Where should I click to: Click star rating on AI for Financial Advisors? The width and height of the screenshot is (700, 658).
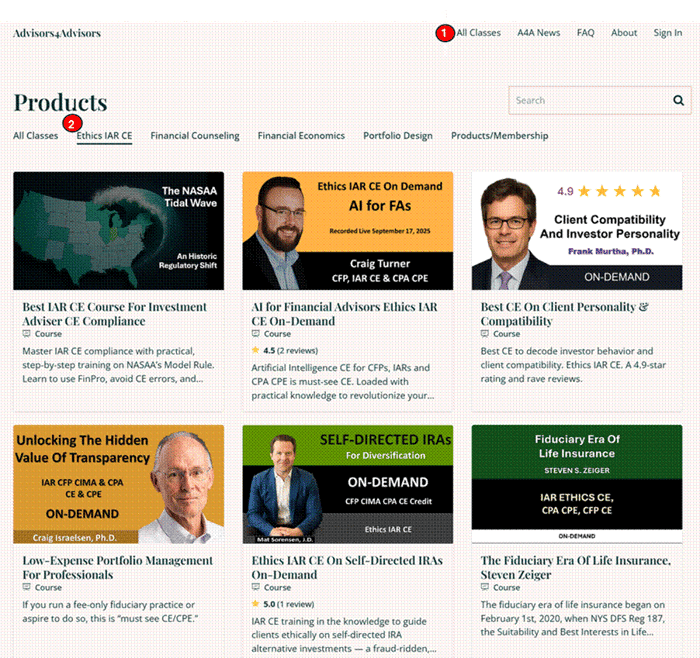coord(255,350)
